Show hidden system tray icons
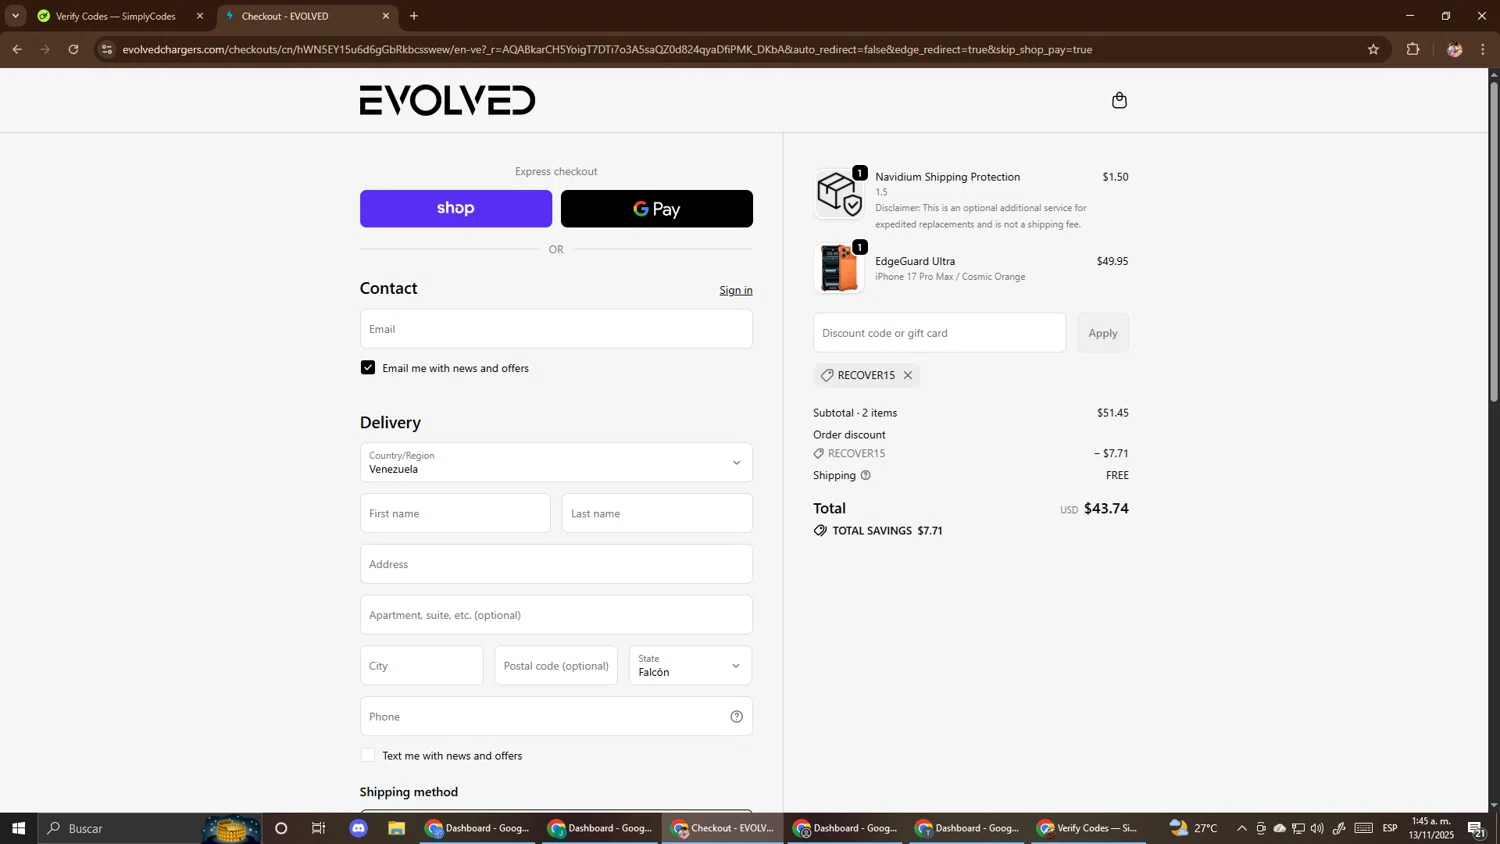This screenshot has height=844, width=1500. [1242, 828]
